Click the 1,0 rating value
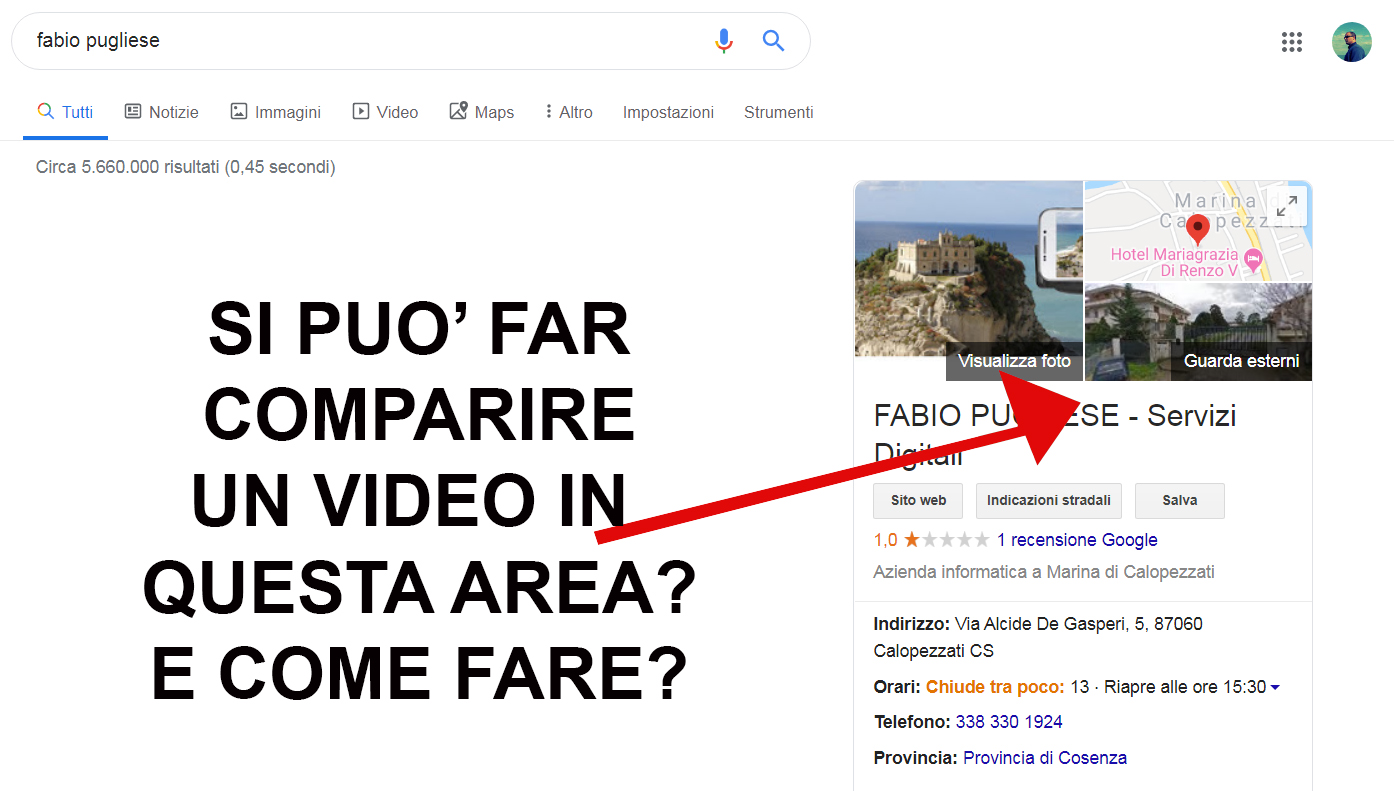This screenshot has height=791, width=1394. [885, 540]
